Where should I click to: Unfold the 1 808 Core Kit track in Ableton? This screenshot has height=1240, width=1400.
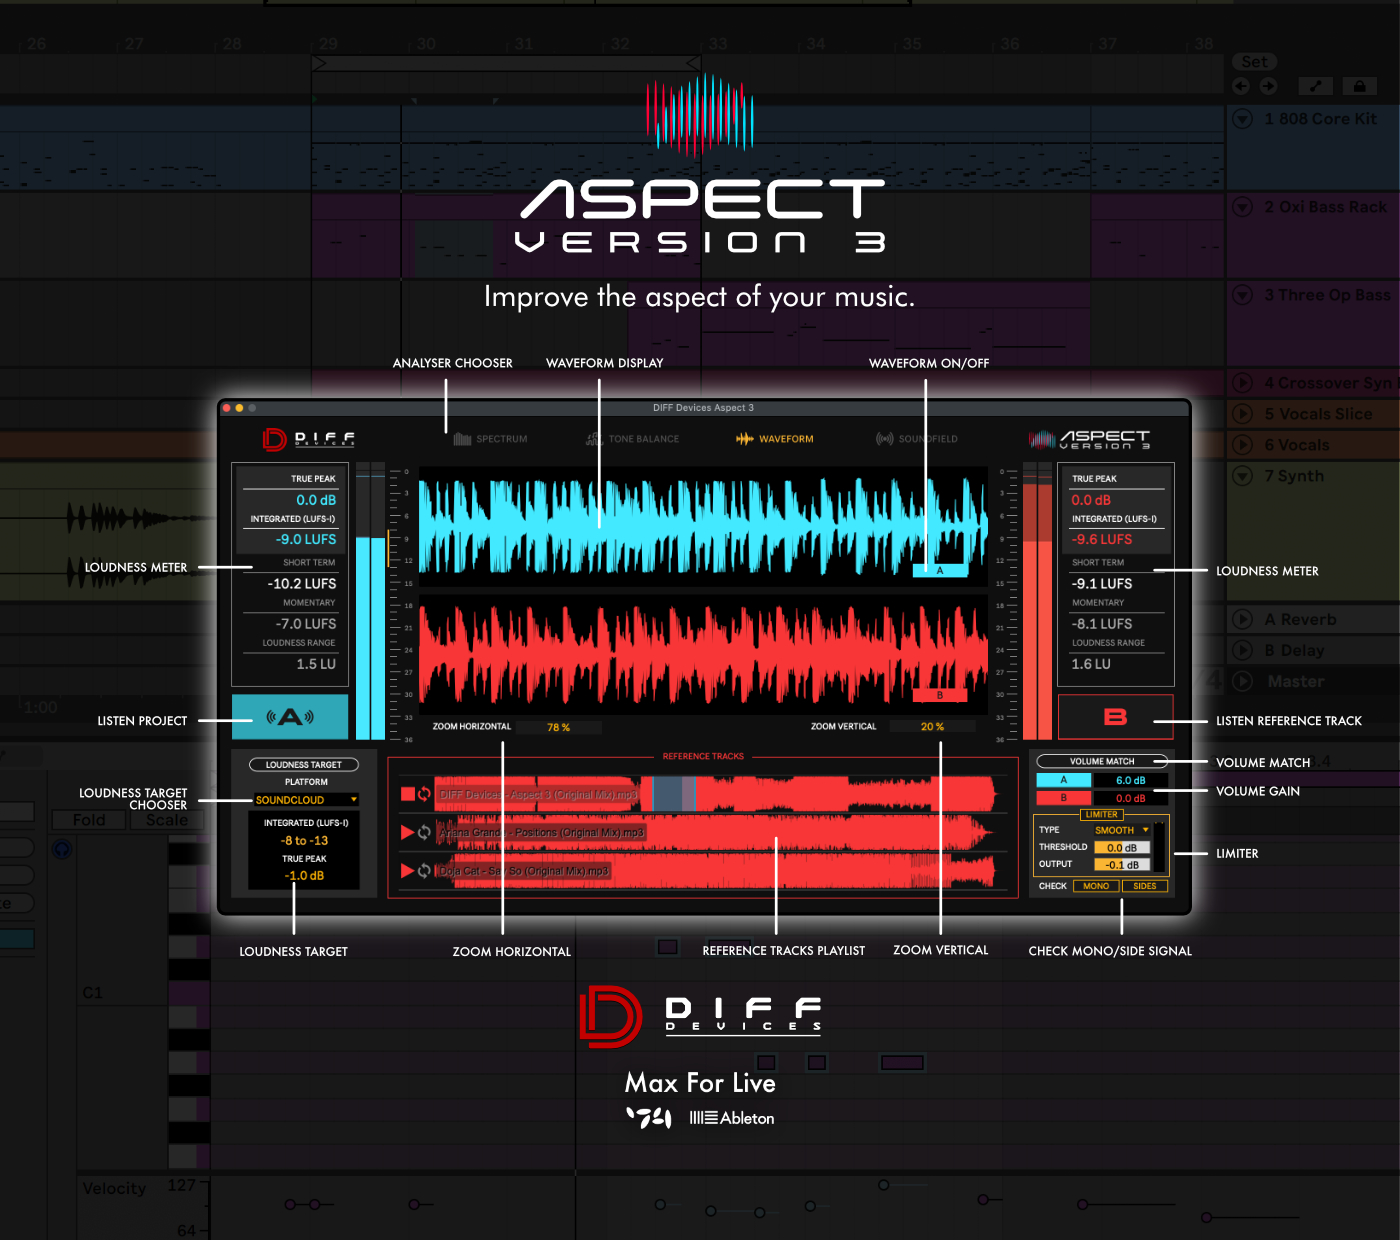pyautogui.click(x=1243, y=119)
